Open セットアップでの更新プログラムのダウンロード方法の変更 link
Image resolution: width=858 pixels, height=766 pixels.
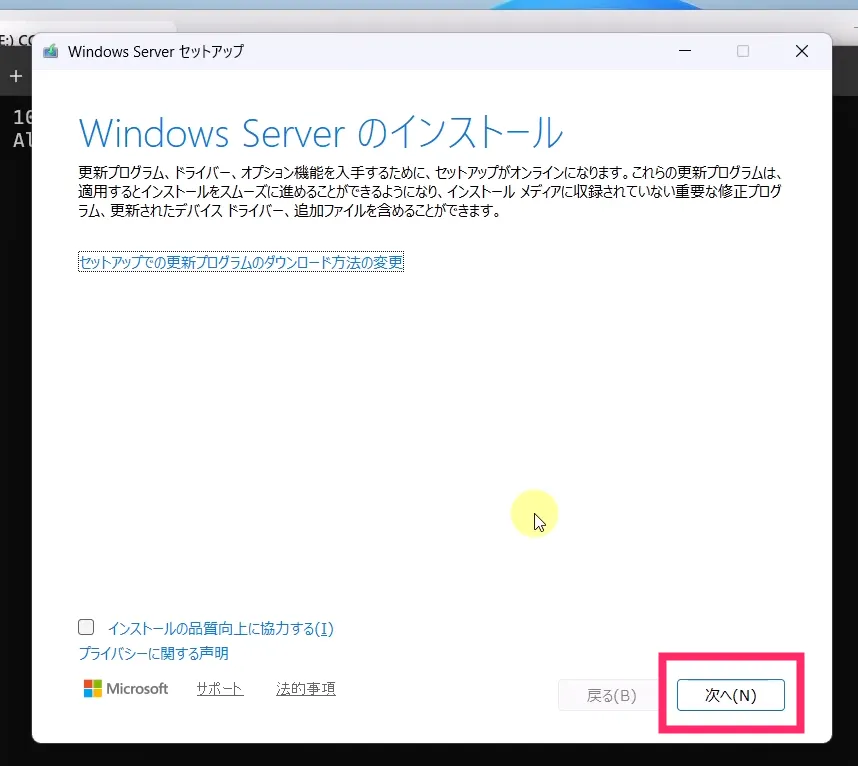point(241,263)
